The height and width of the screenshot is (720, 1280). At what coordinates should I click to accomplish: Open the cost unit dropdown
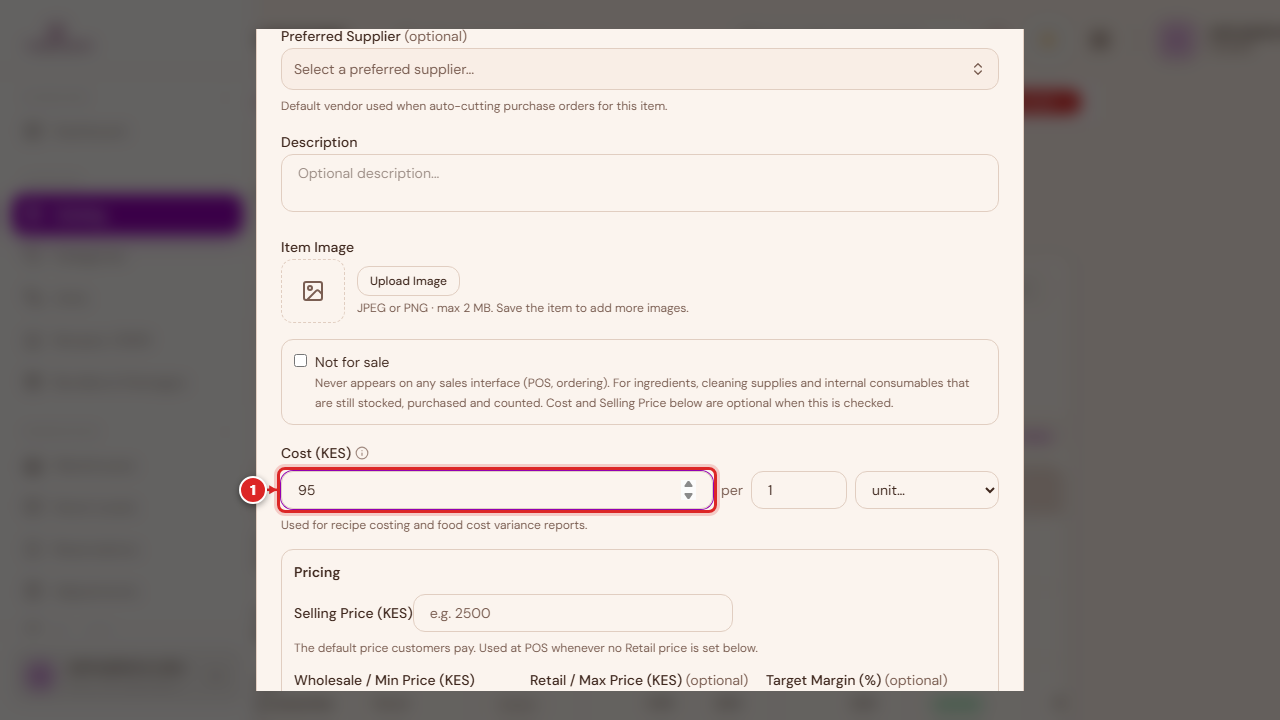tap(927, 490)
